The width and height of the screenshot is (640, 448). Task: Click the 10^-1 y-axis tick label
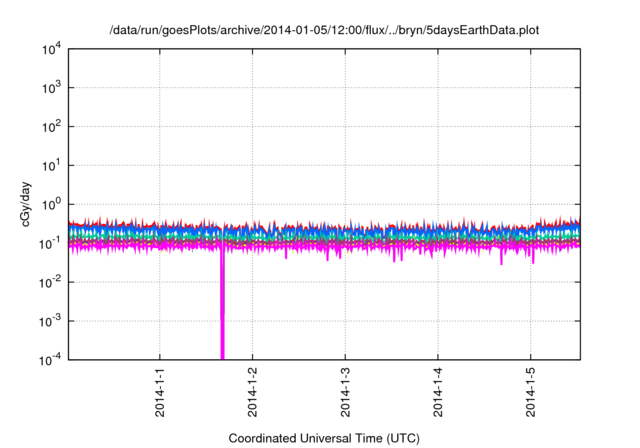50,244
